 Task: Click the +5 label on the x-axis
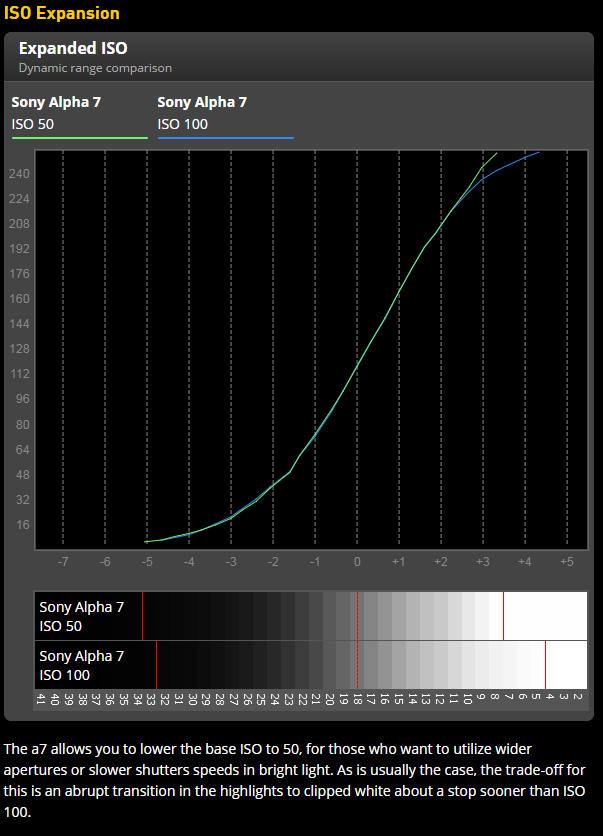[567, 561]
